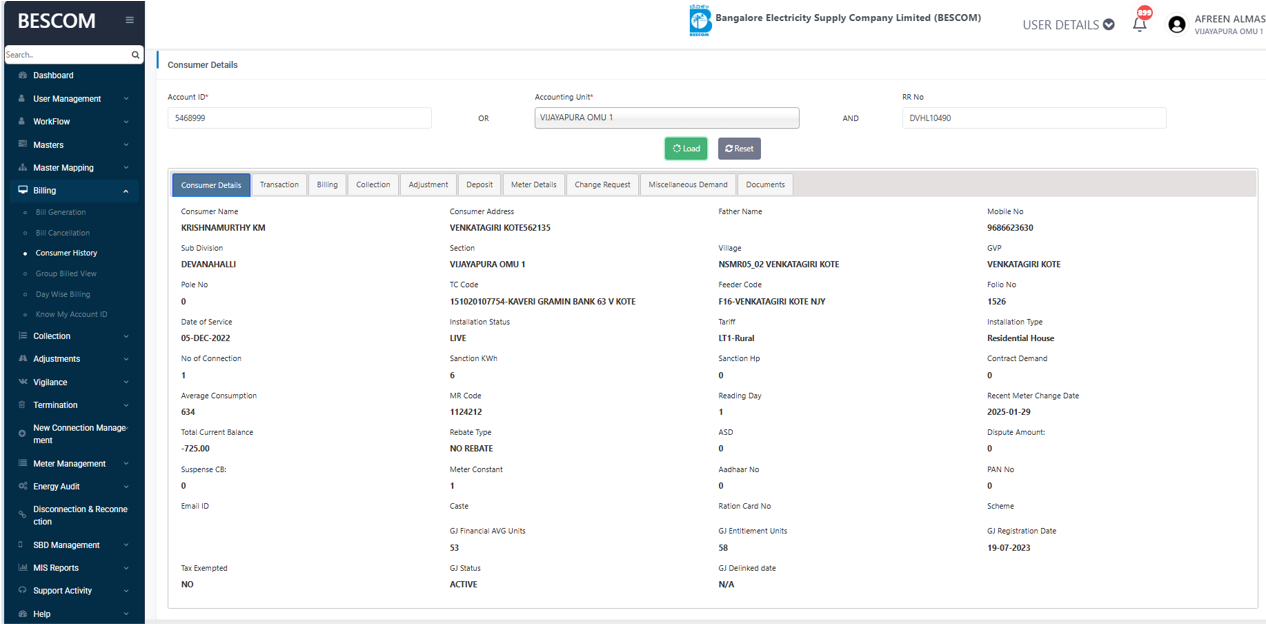Click the meter change date 2025-01-29
1266x624 pixels.
coord(1008,412)
